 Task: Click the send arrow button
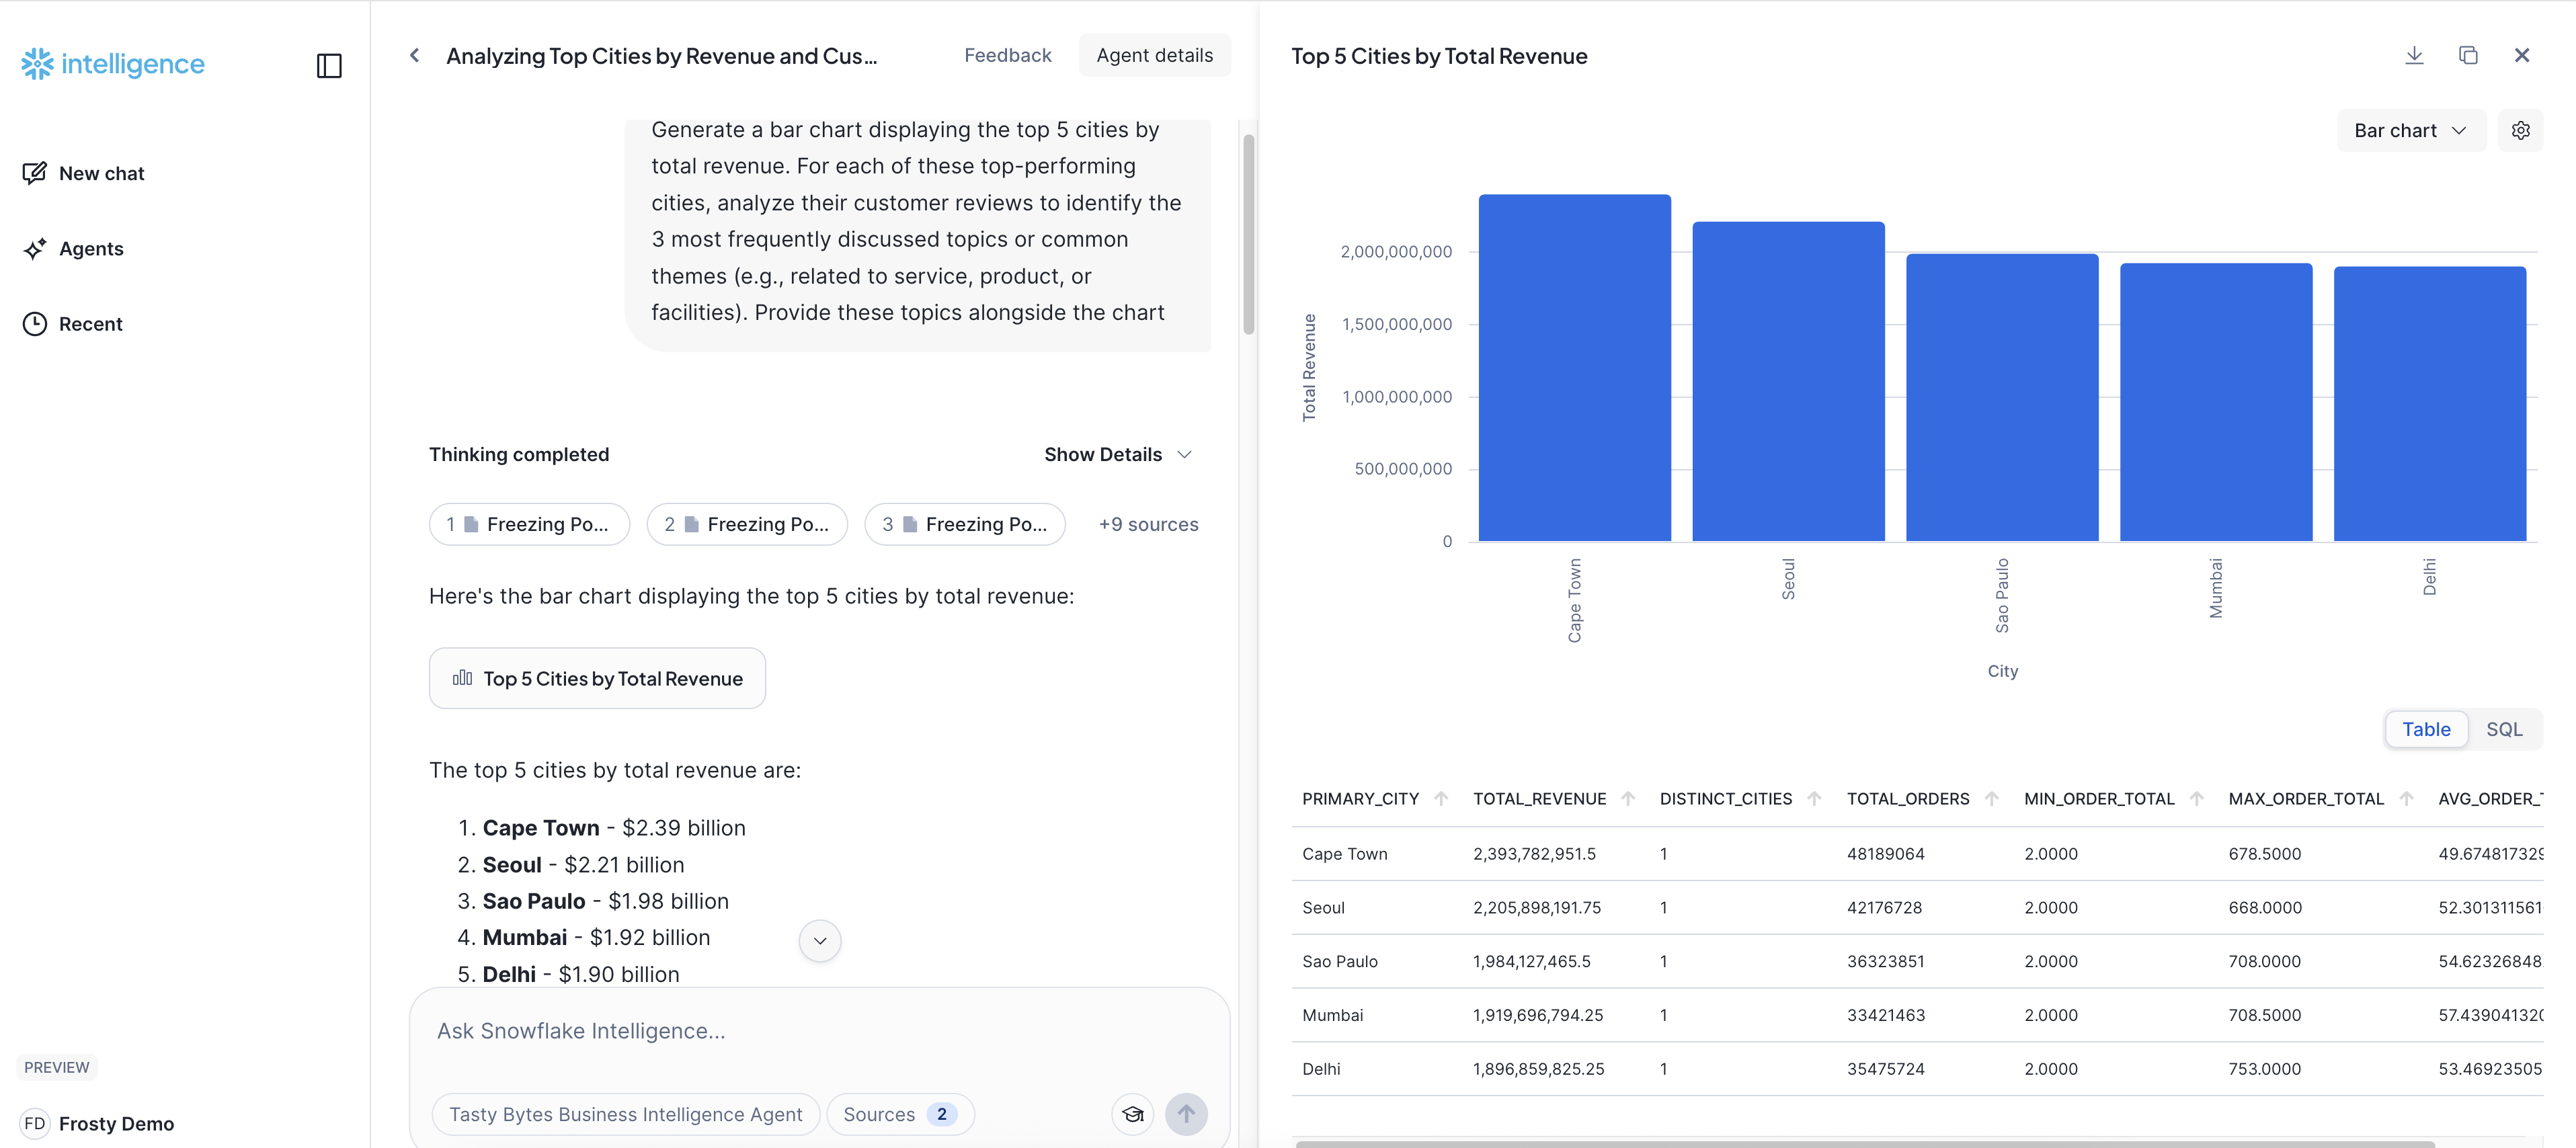click(1186, 1114)
